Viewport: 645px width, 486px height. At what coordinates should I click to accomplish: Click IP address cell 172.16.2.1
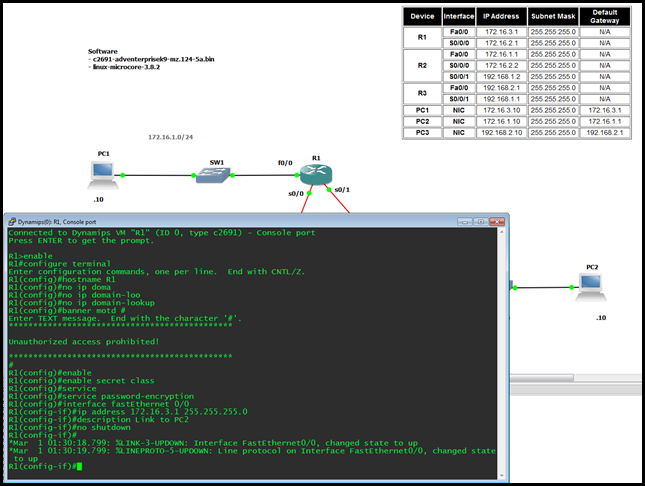[x=501, y=43]
